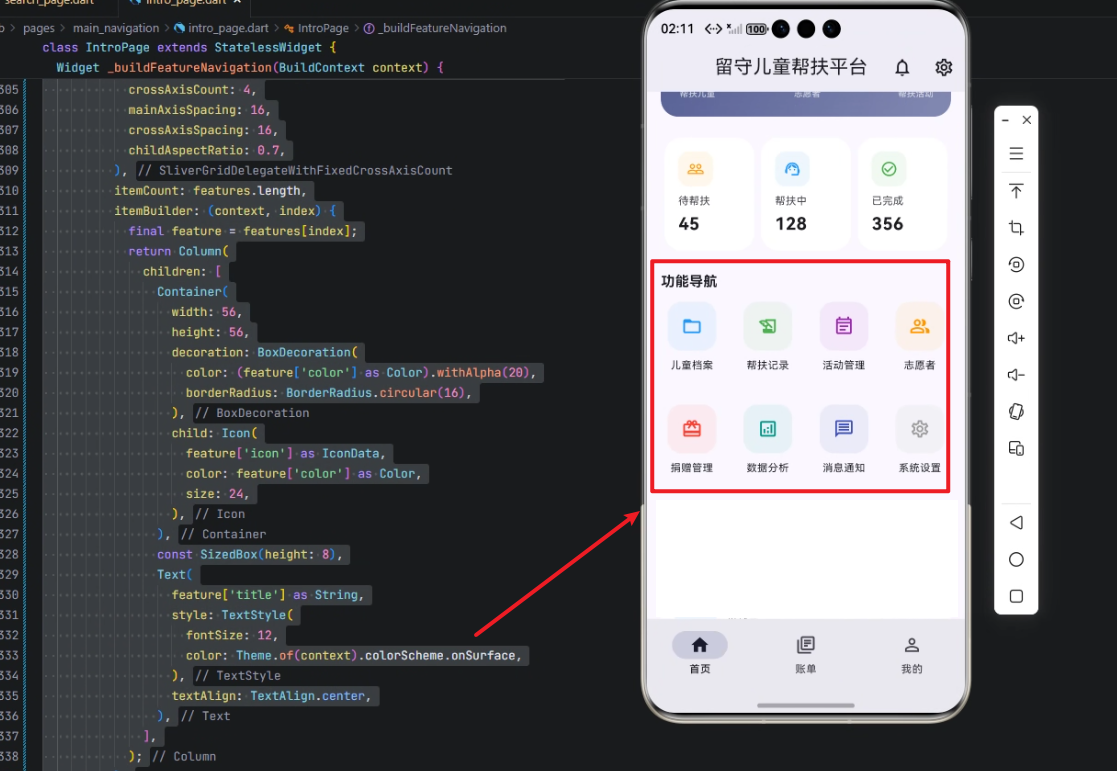Viewport: 1117px width, 771px height.
Task: Click the 'width: 56,' code line
Action: (x=207, y=312)
